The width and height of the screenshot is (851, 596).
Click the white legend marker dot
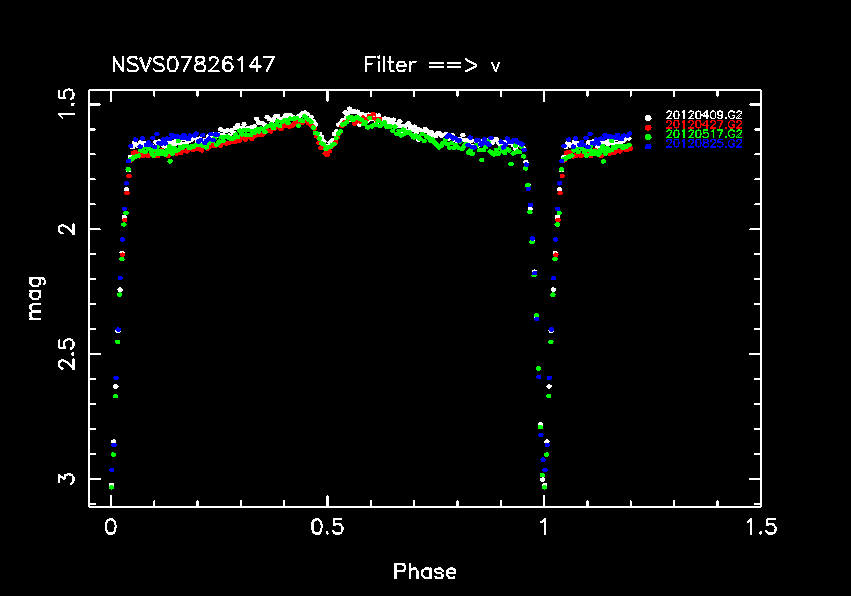click(x=648, y=116)
